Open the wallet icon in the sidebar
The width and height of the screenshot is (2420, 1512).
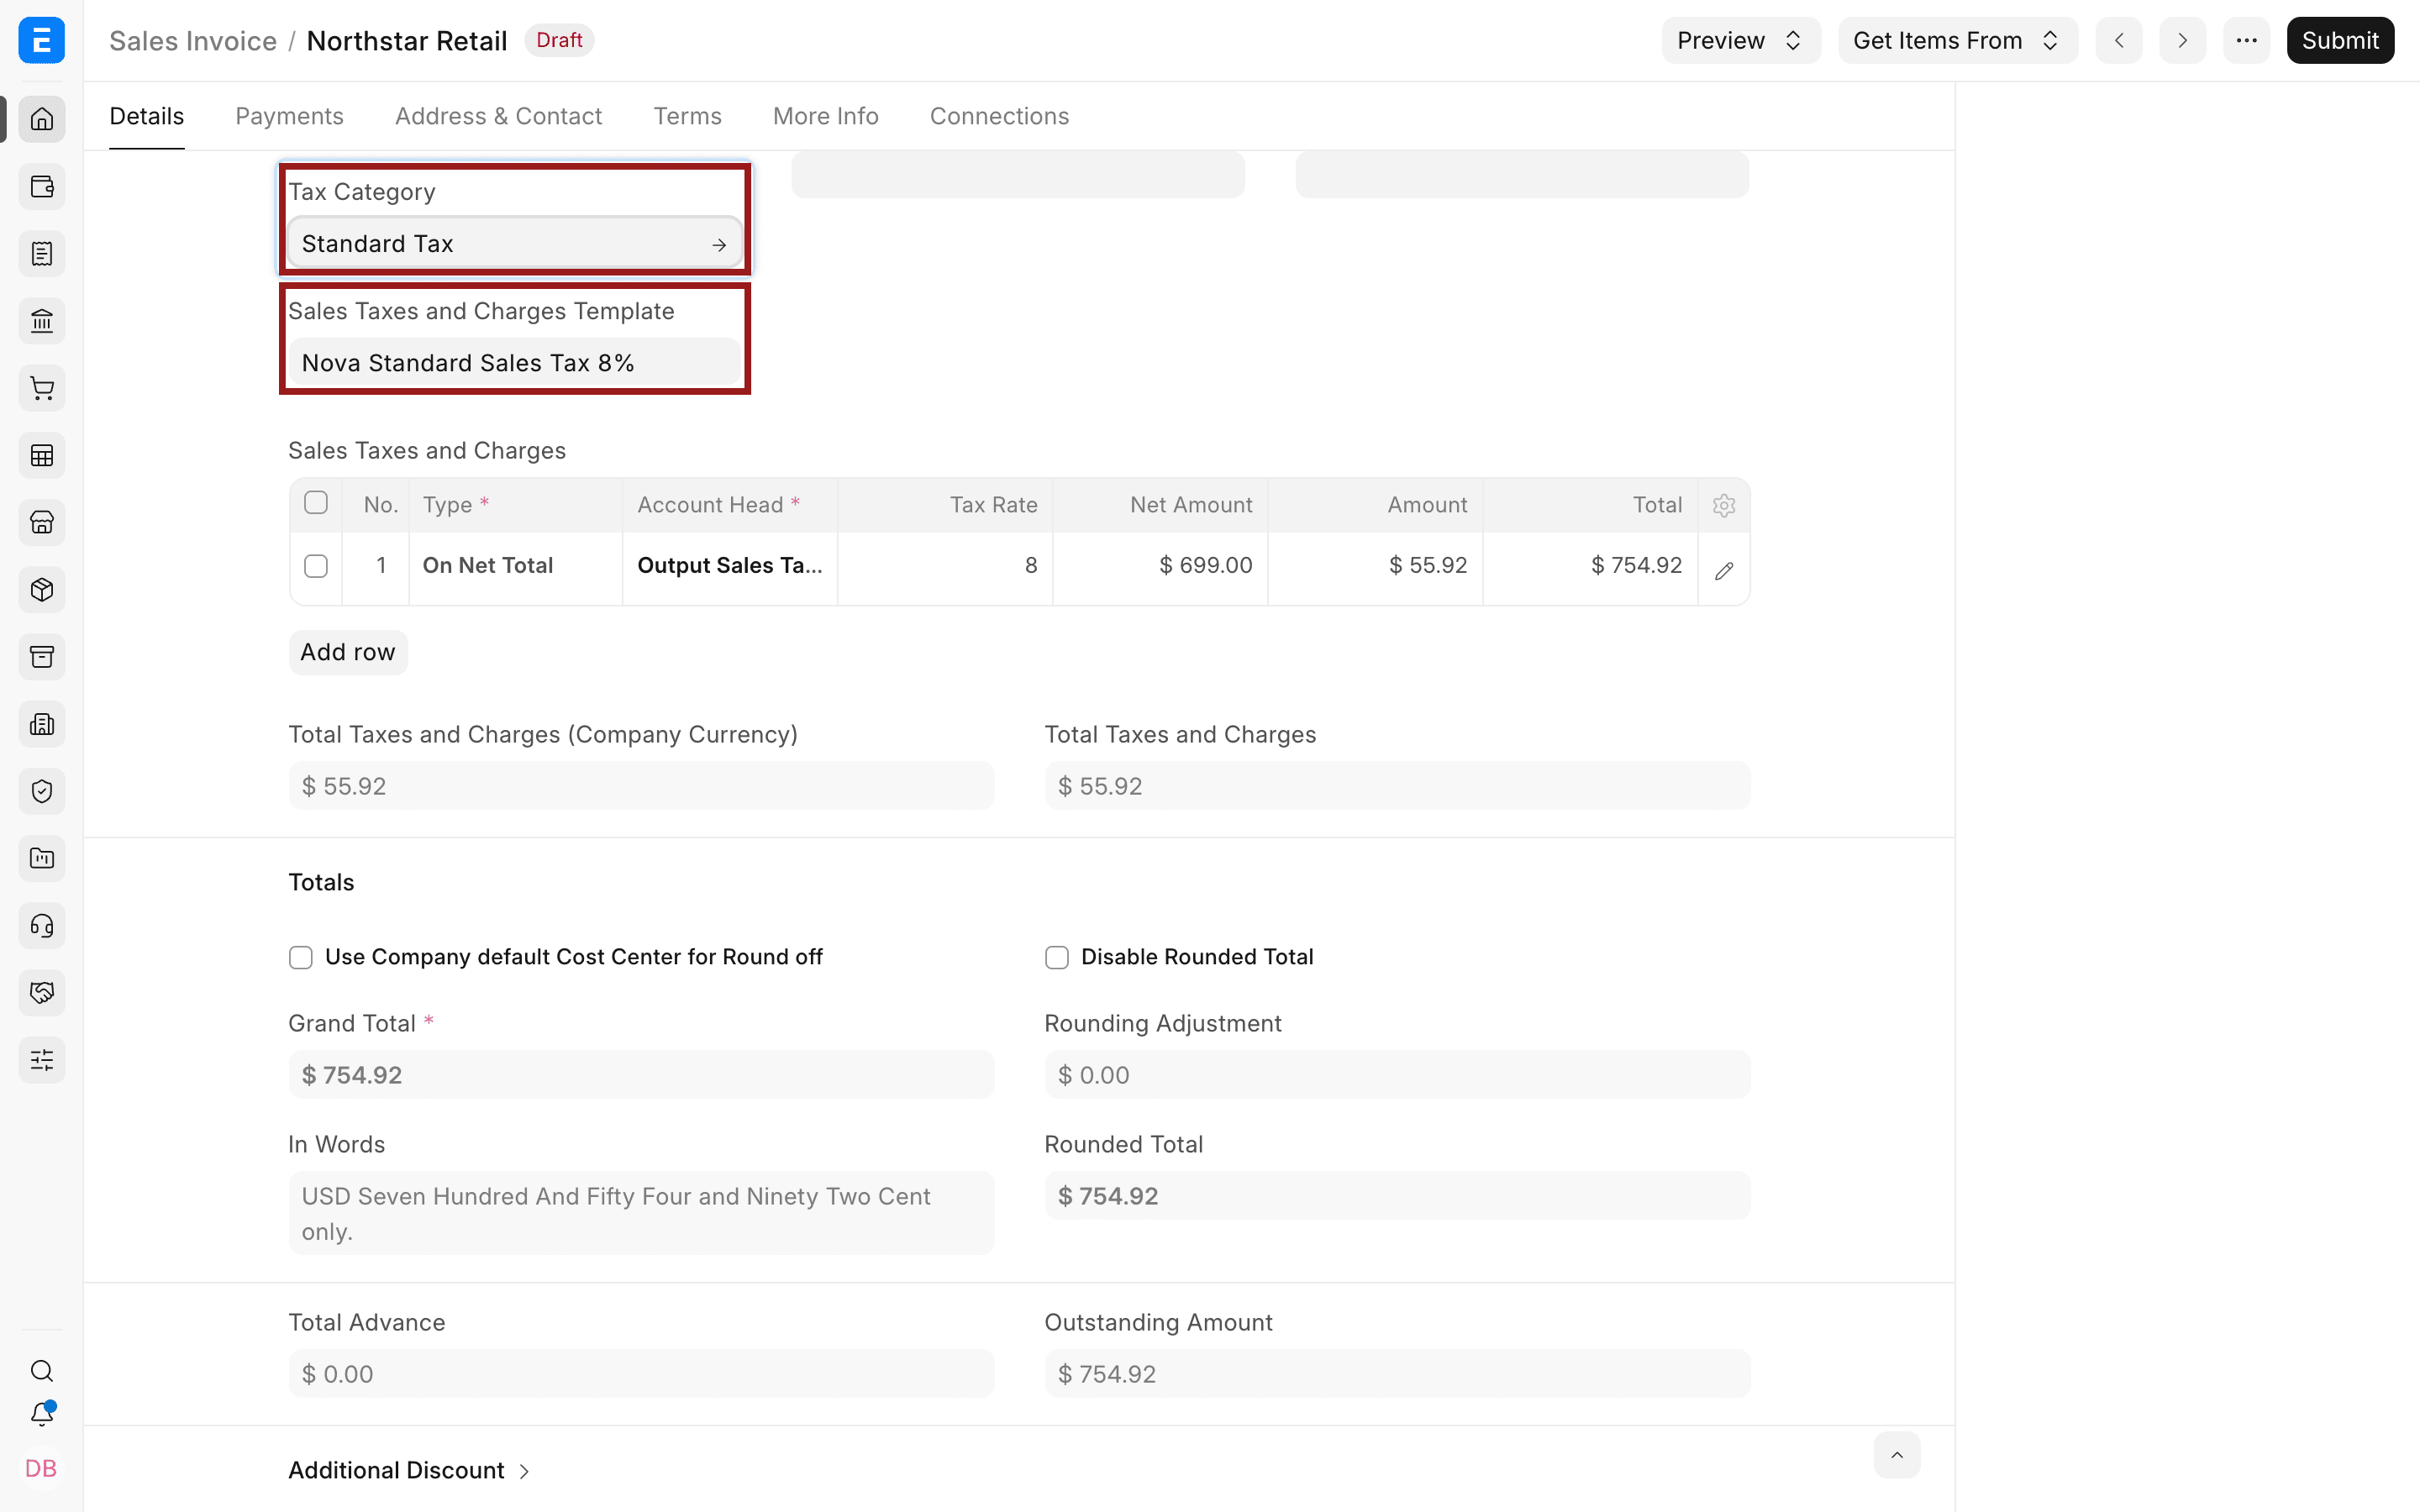42,187
